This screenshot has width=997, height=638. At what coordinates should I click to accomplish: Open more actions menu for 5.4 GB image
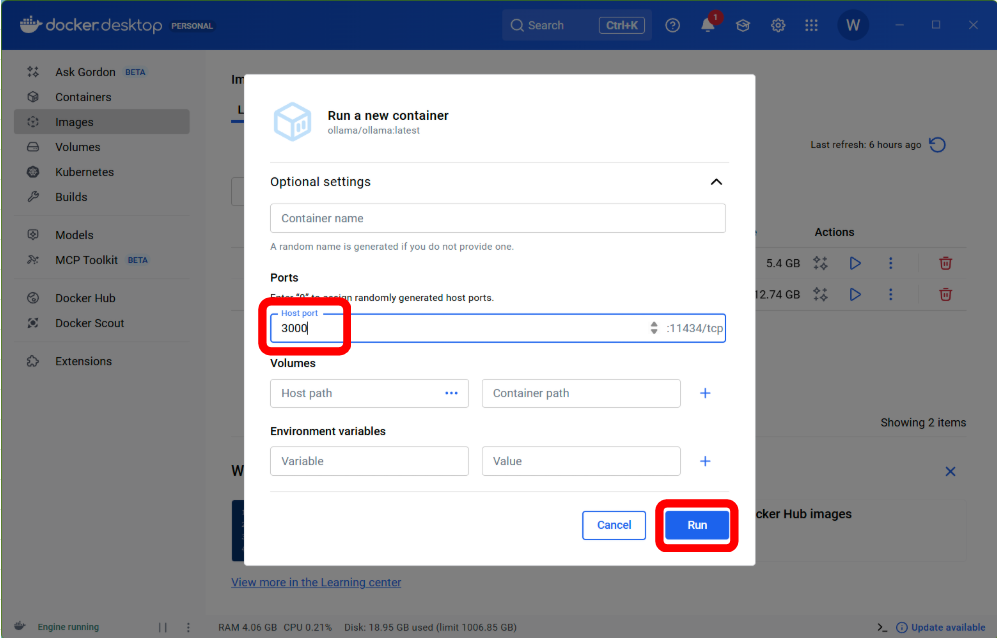[890, 264]
